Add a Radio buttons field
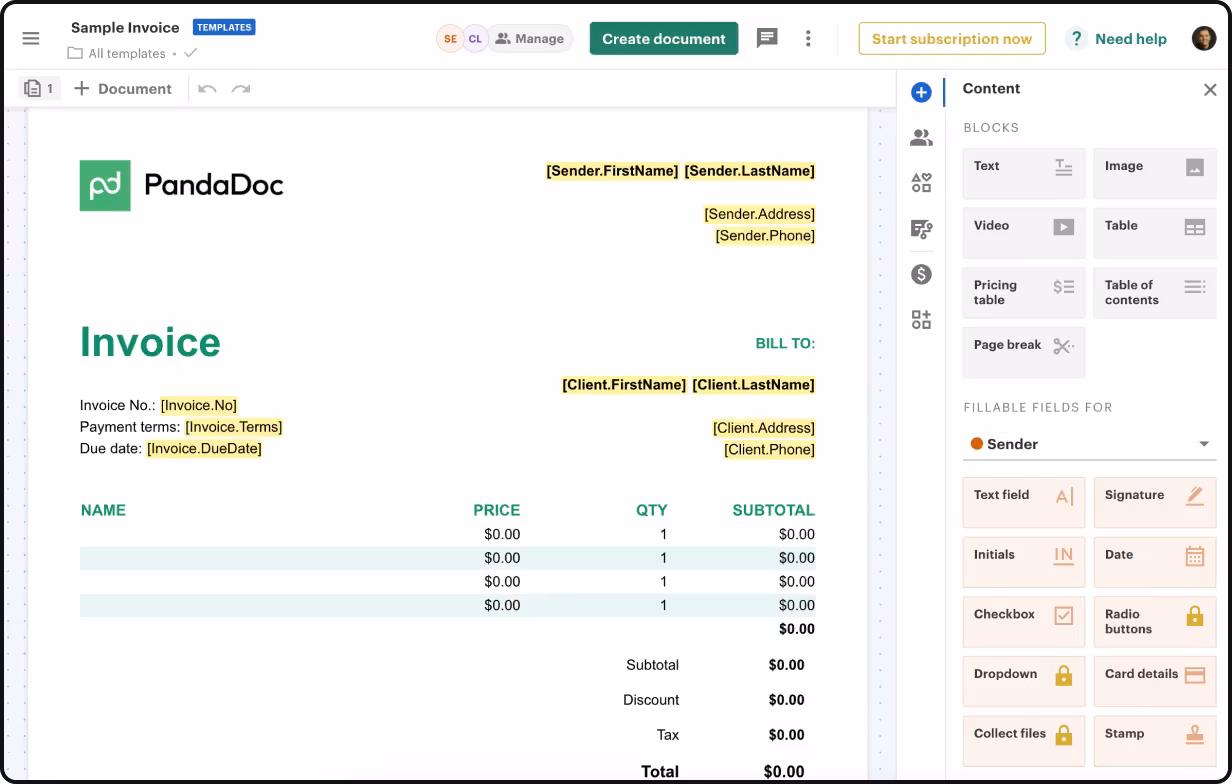The width and height of the screenshot is (1232, 784). pos(1154,622)
